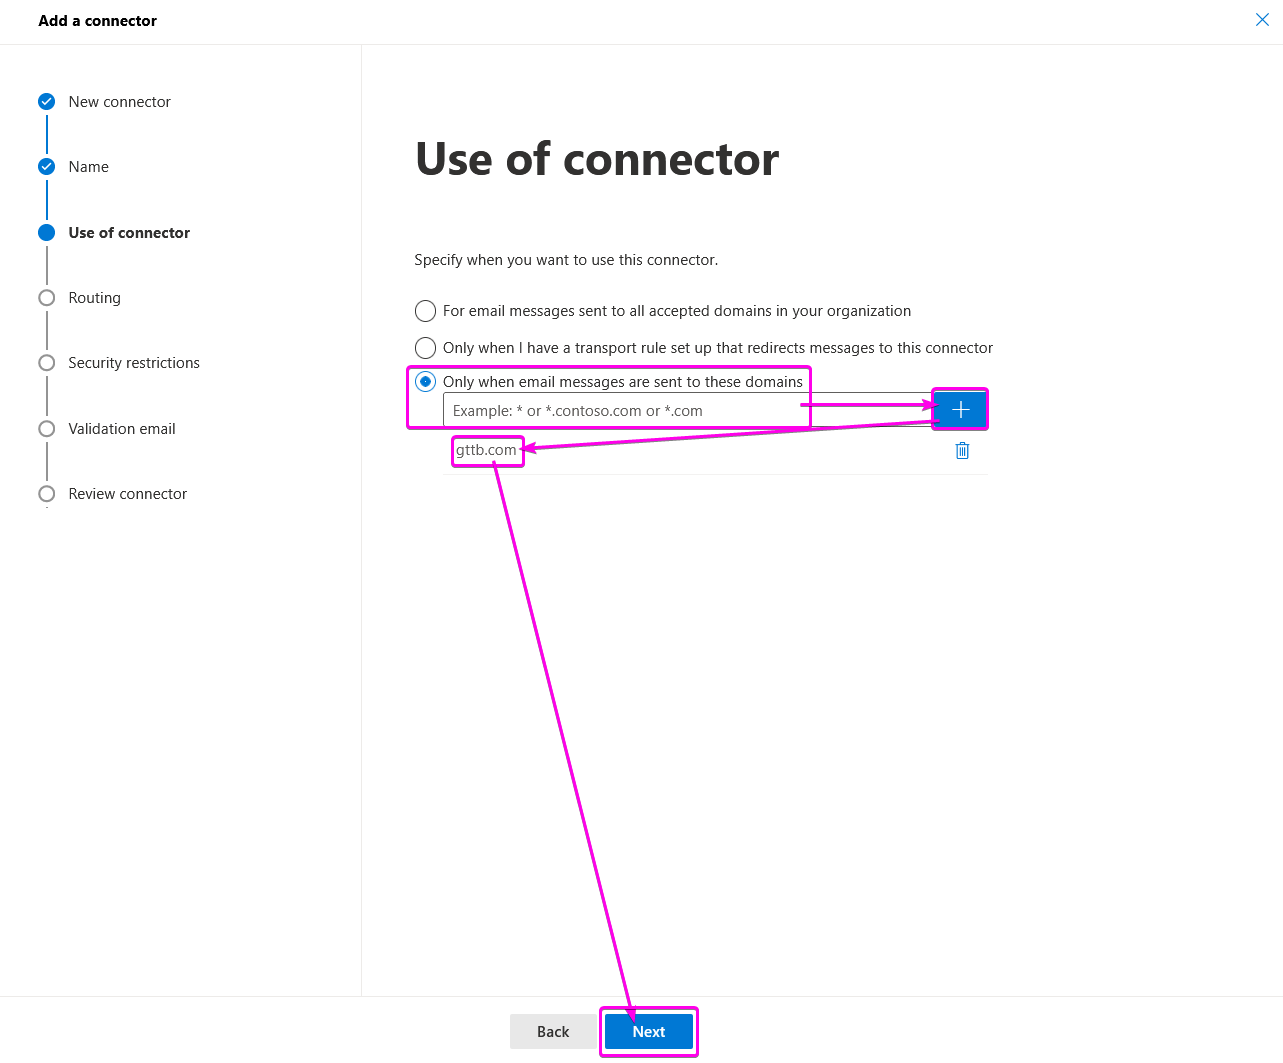Select 'For email messages sent to all accepted domains'
Image resolution: width=1283 pixels, height=1063 pixels.
coord(425,310)
